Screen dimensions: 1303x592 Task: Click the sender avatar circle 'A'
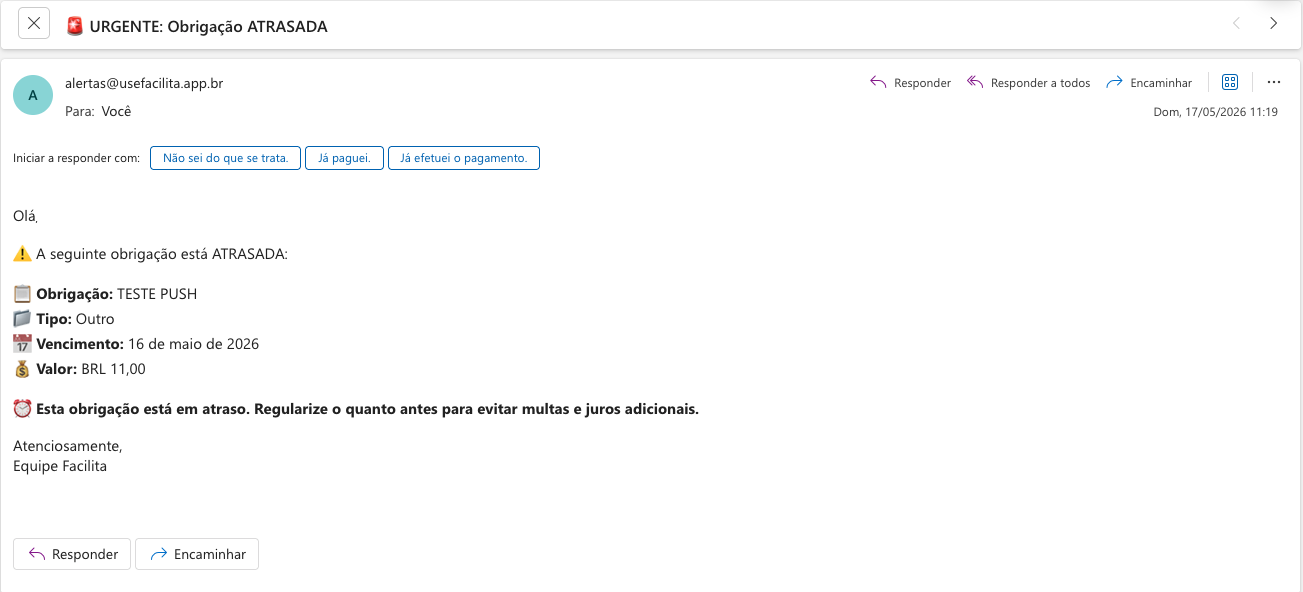[33, 95]
